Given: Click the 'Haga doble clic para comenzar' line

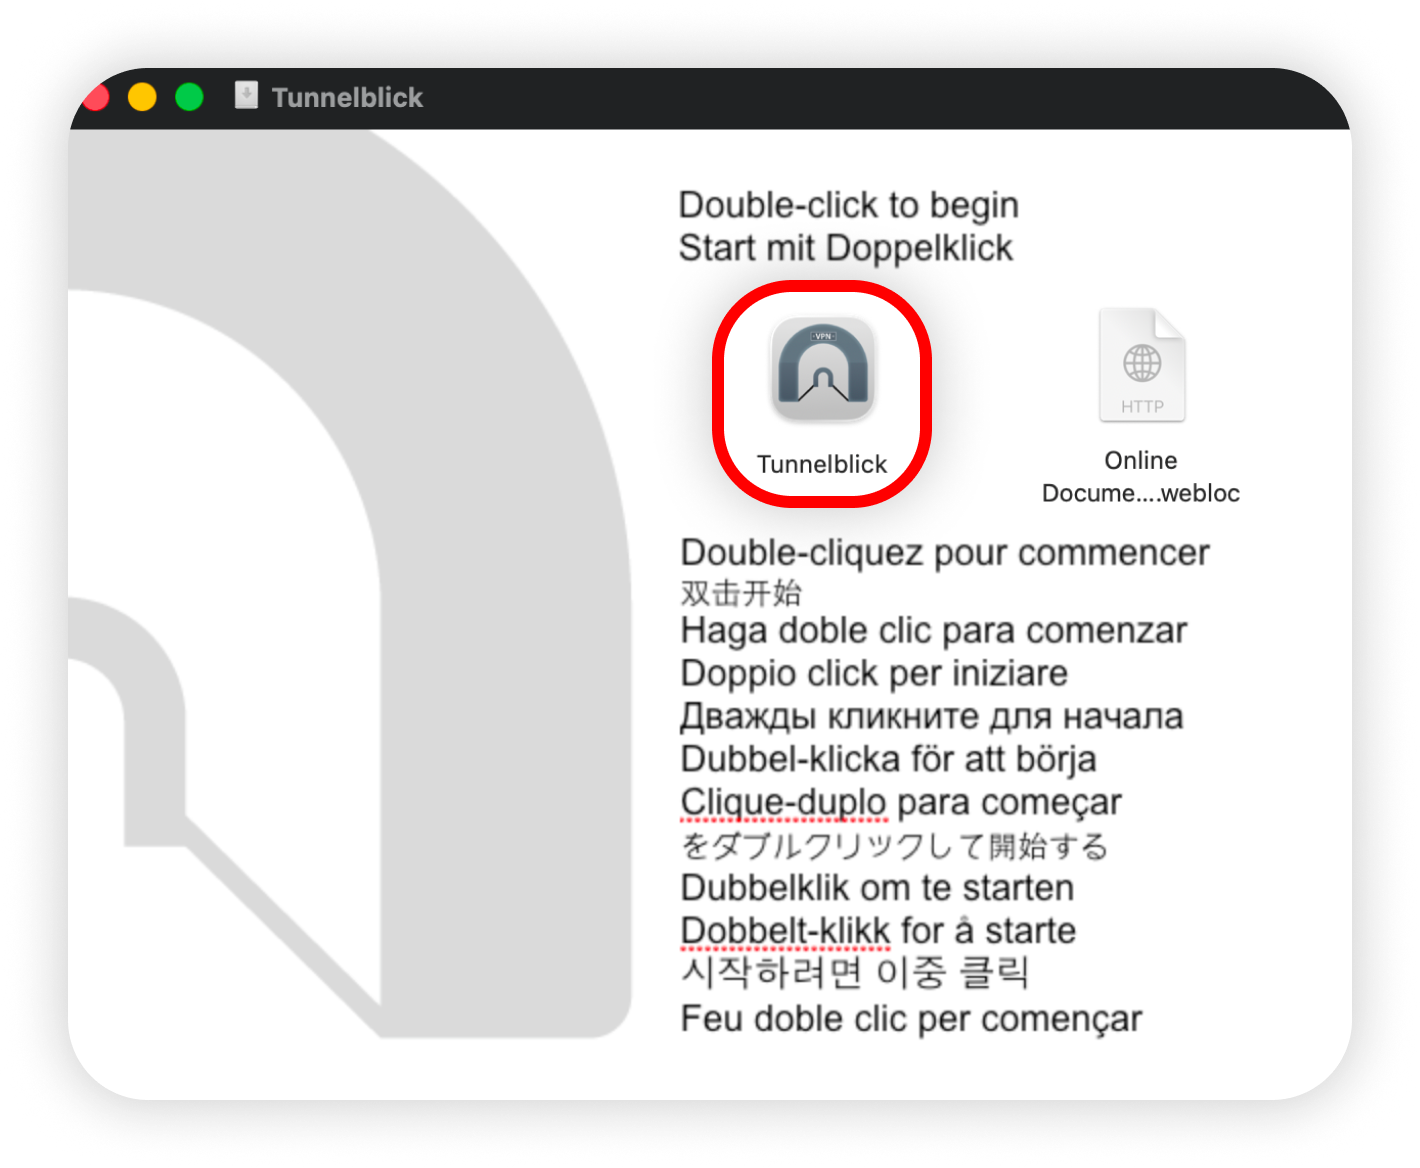Looking at the screenshot, I should point(933,631).
